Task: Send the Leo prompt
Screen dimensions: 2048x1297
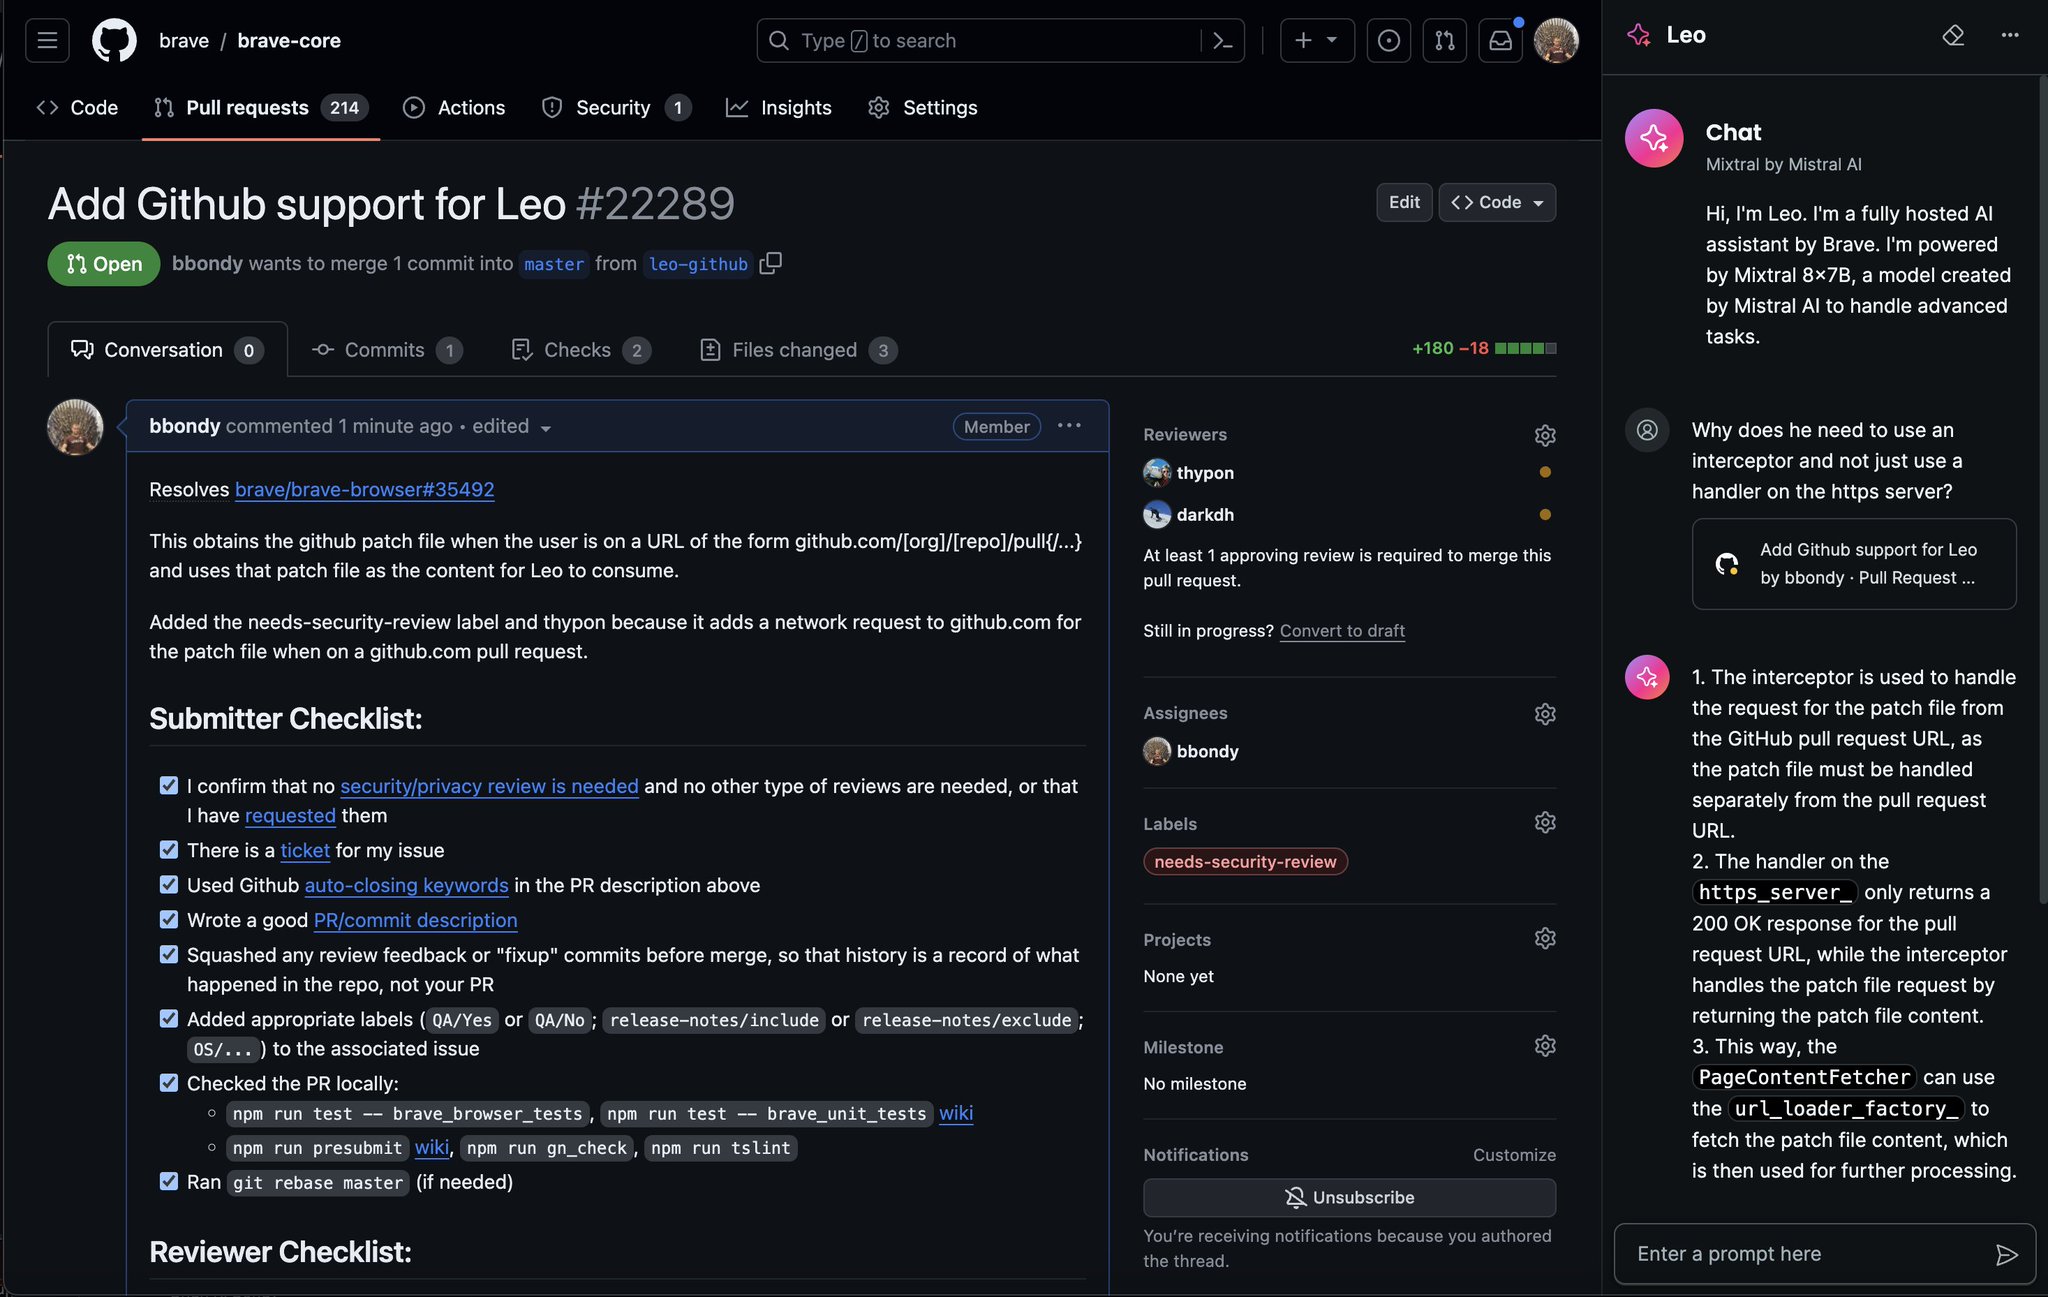Action: pos(2006,1254)
